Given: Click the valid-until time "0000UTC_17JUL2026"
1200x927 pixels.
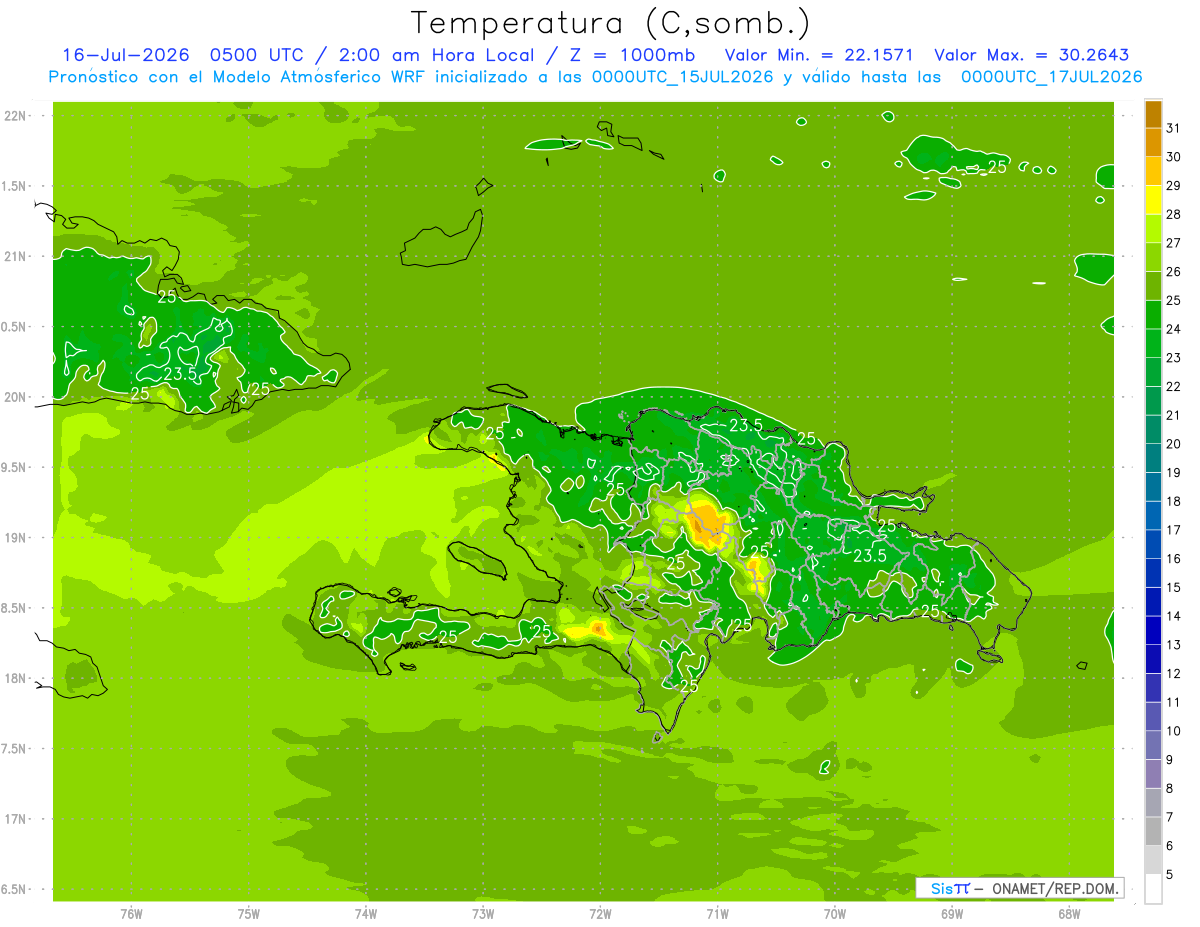Looking at the screenshot, I should coord(1052,77).
